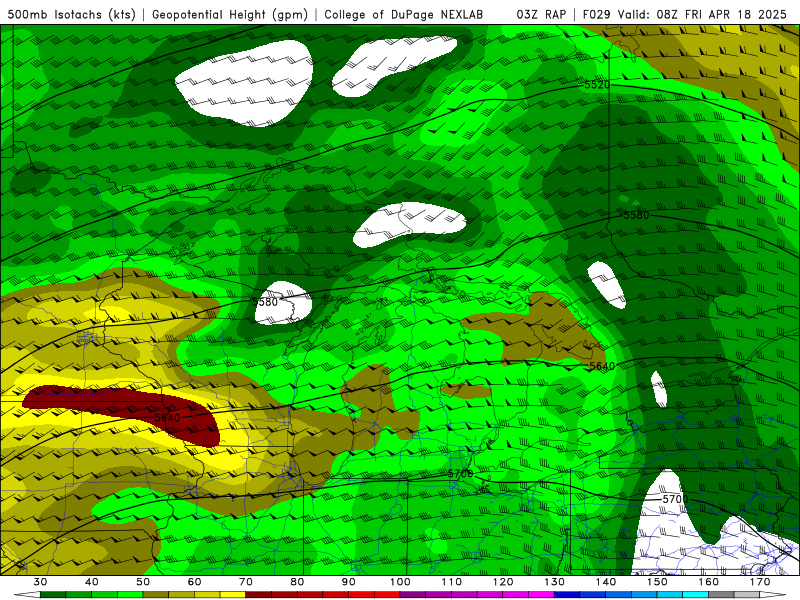This screenshot has height=600, width=800.
Task: Click the legend value 170
Action: [760, 582]
